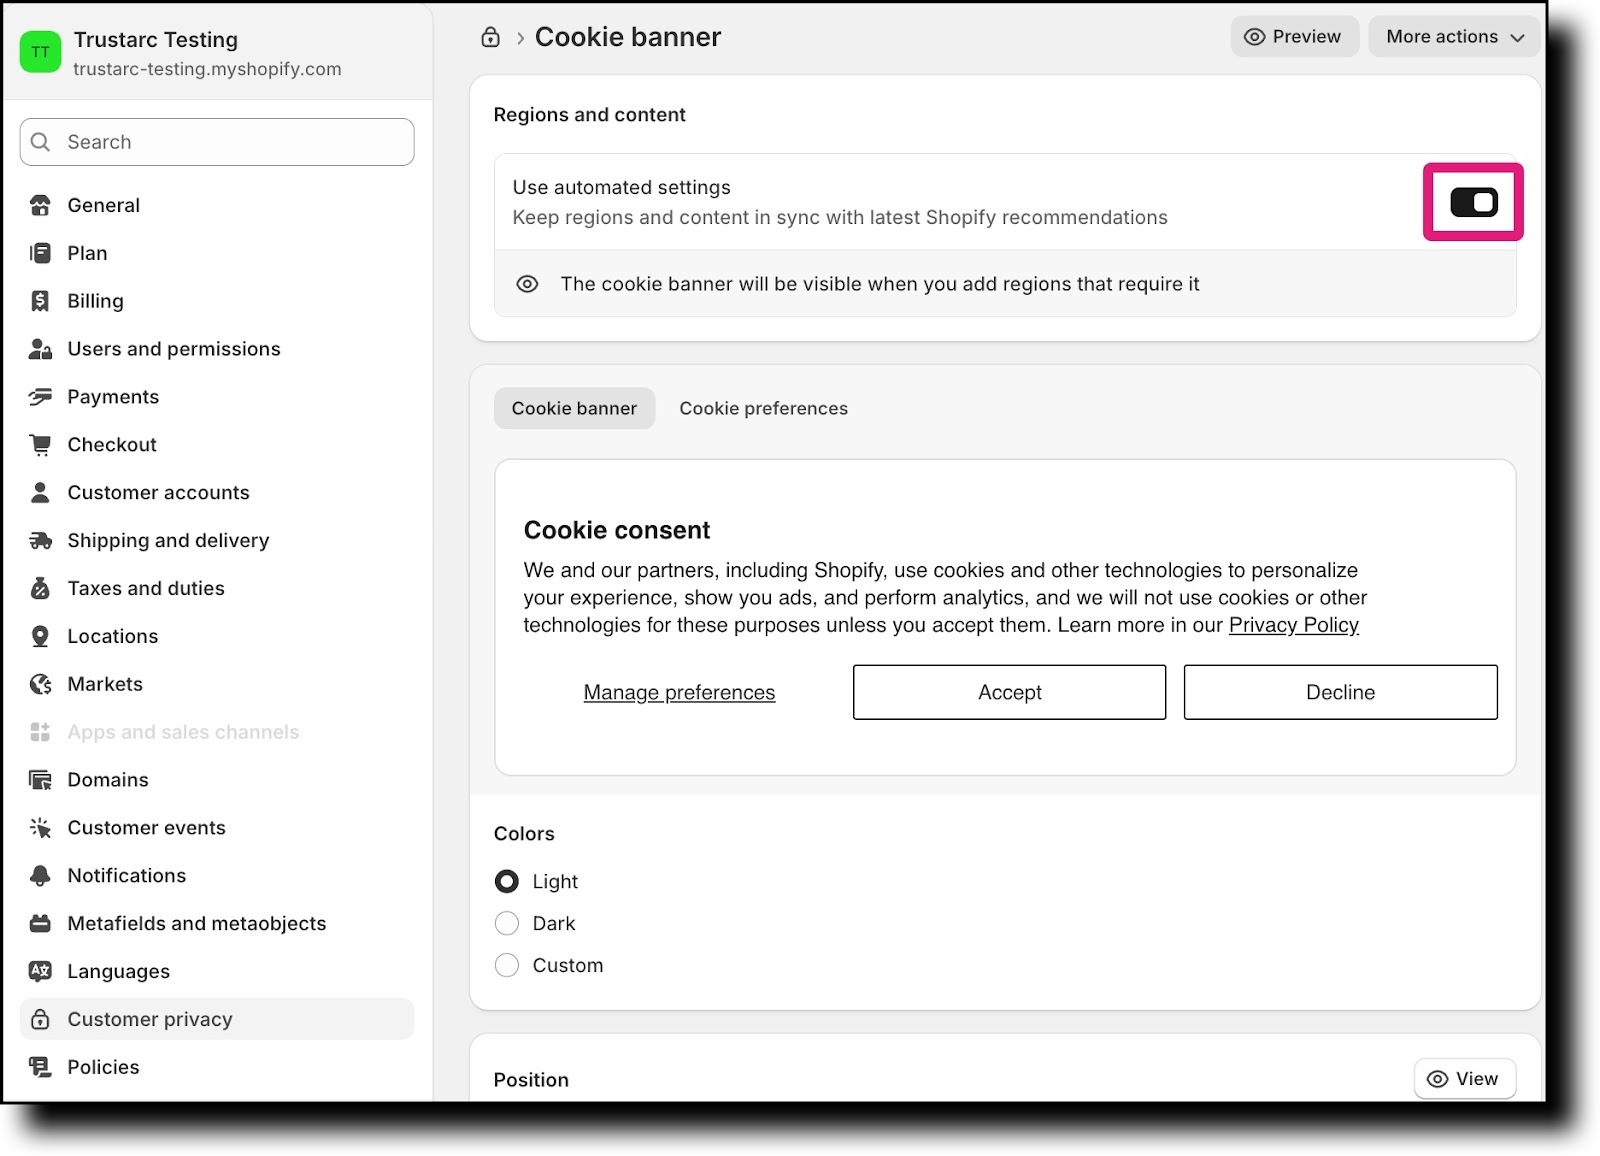Screen dimensions: 1600x1156
Task: Open the Policies settings page
Action: 217,1067
